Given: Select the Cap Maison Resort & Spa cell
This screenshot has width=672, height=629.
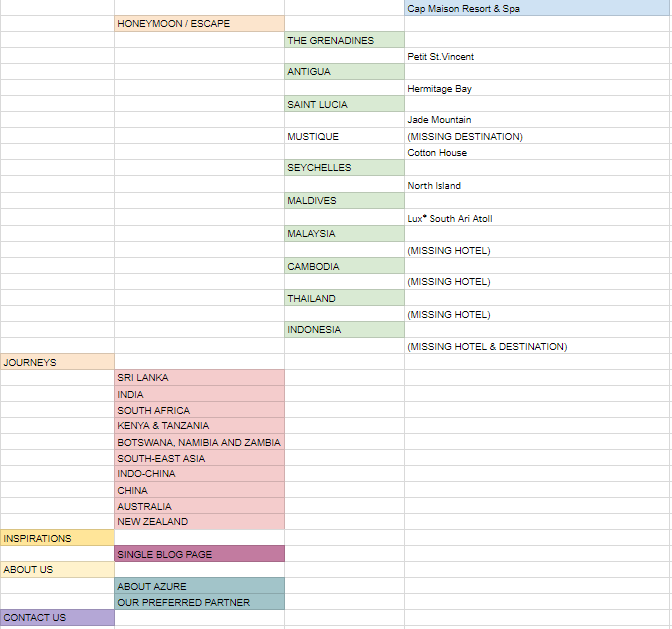Looking at the screenshot, I should pyautogui.click(x=538, y=8).
